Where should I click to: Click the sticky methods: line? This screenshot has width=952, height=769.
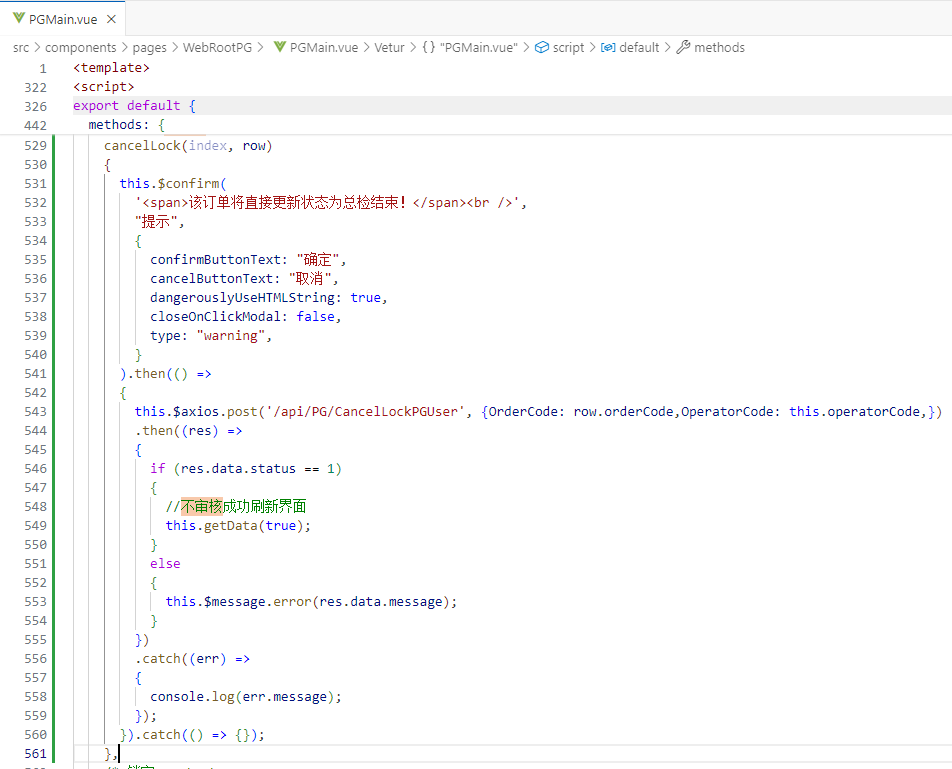(x=126, y=124)
